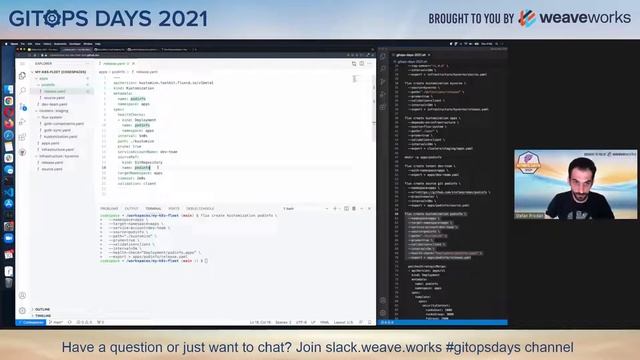
Task: Switch to DEBUG CONSOLE panel tab
Action: 200,209
